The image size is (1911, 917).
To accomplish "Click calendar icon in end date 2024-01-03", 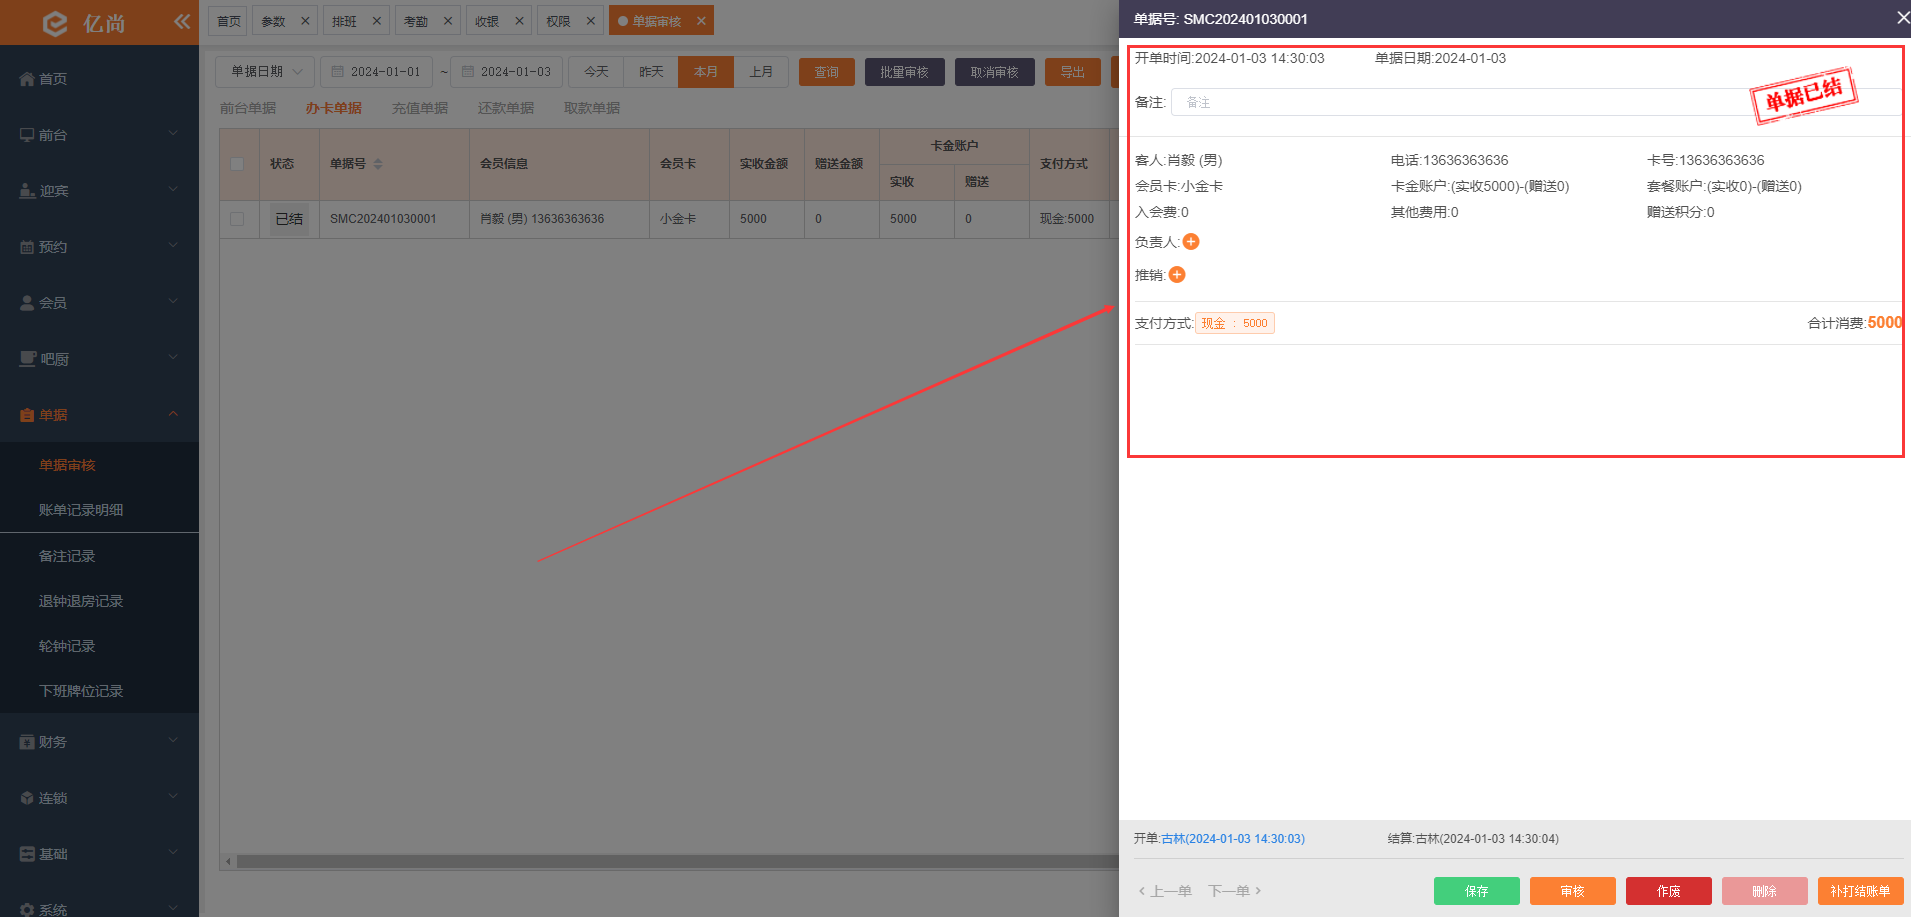I will pos(467,72).
